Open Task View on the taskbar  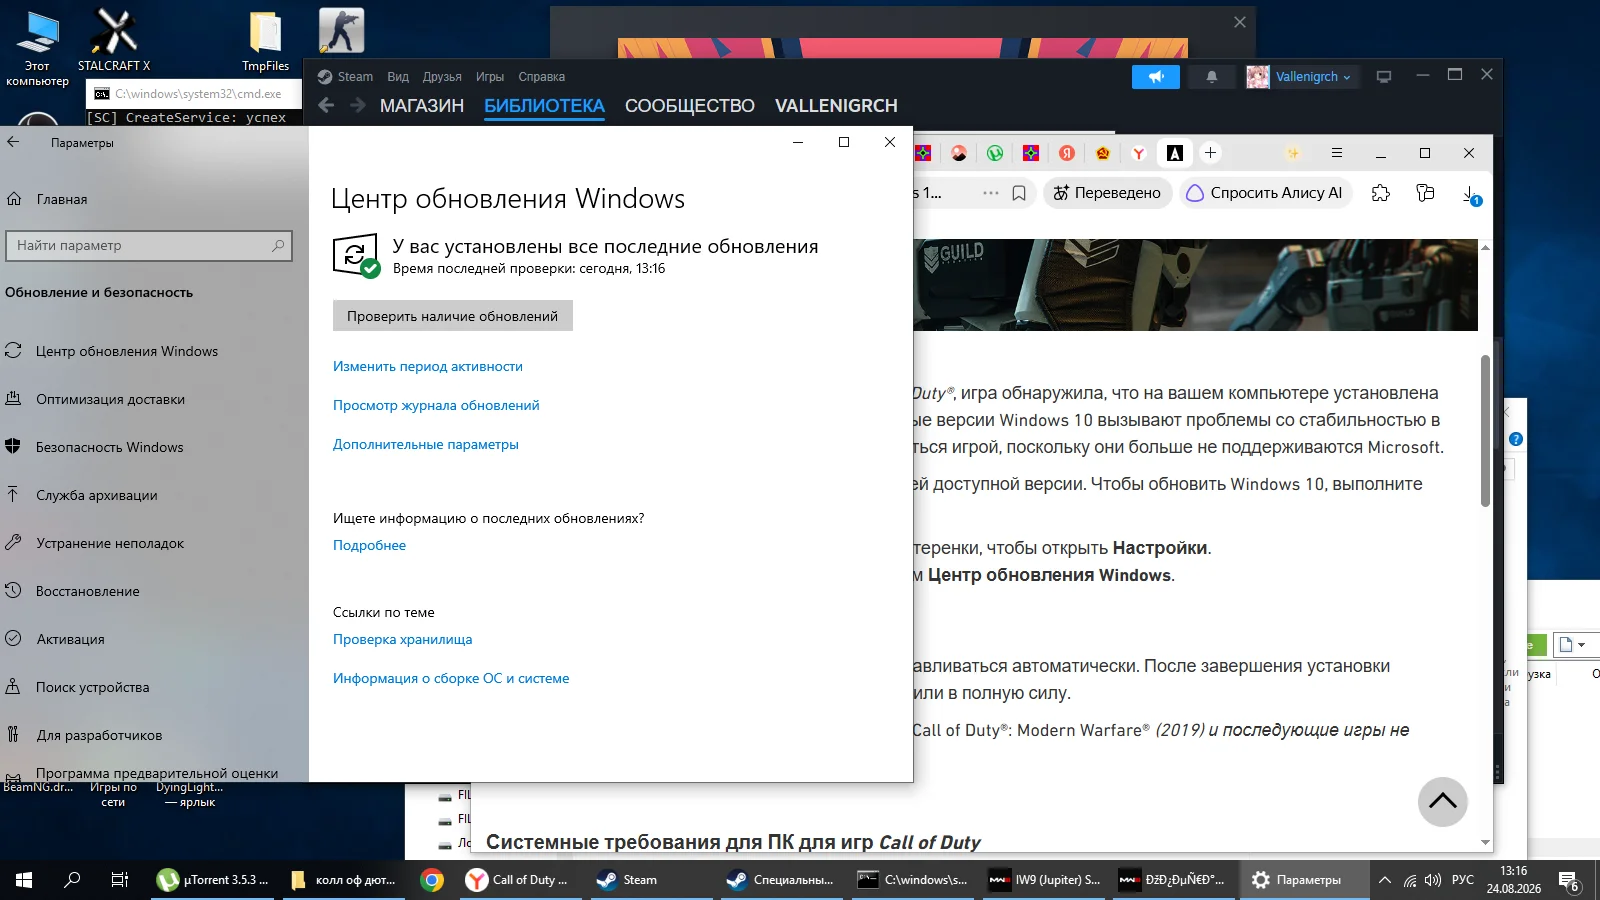pos(120,880)
